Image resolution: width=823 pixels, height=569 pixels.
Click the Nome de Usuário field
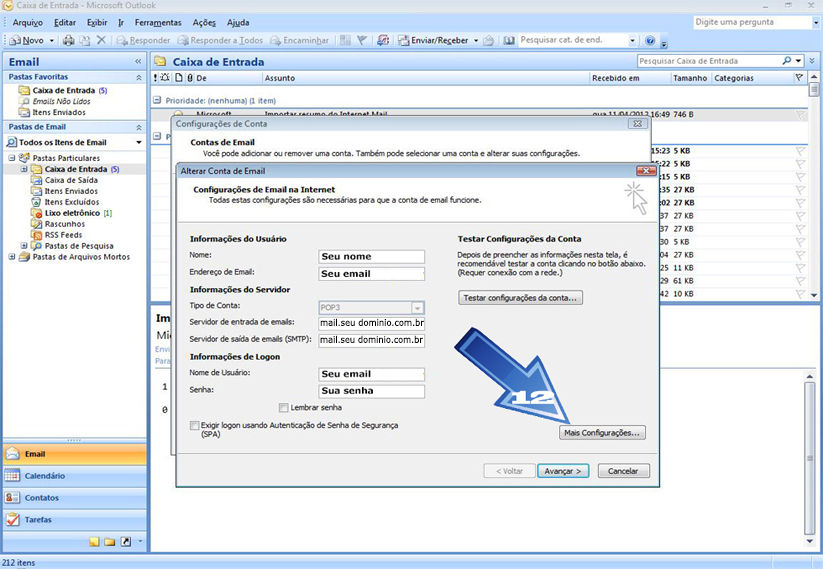coord(372,374)
